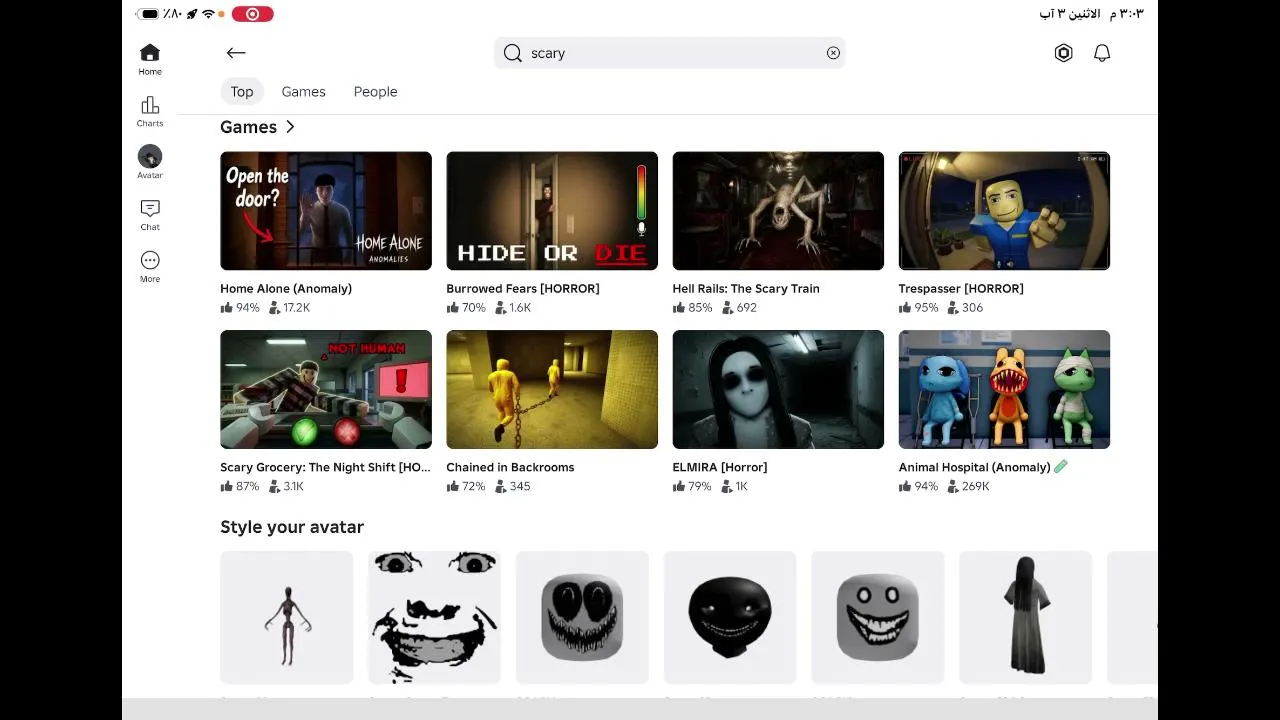Select the Top tab

point(242,91)
